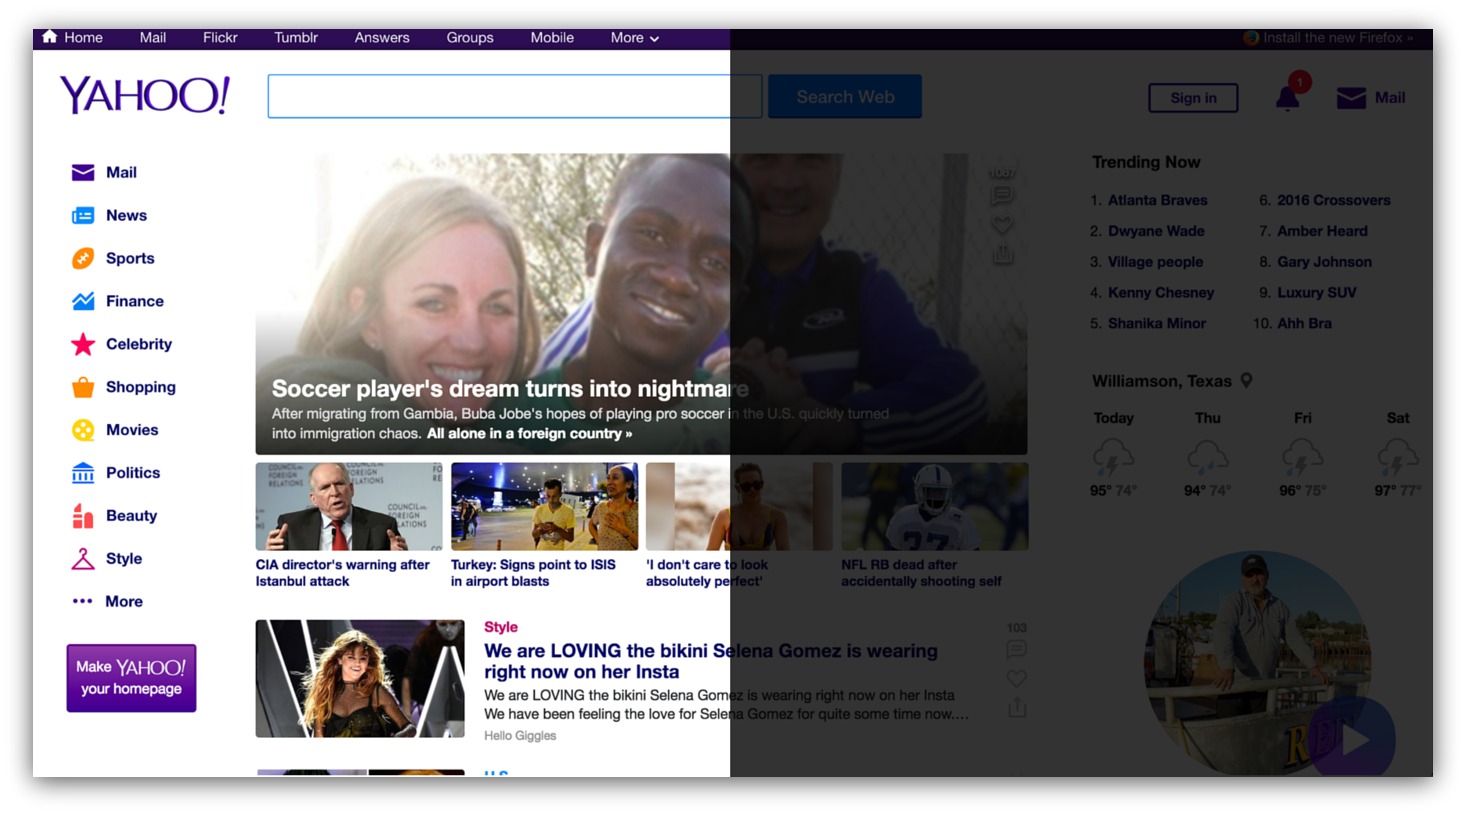Open Tumblr from the top bar
The height and width of the screenshot is (814, 1466).
(x=296, y=38)
